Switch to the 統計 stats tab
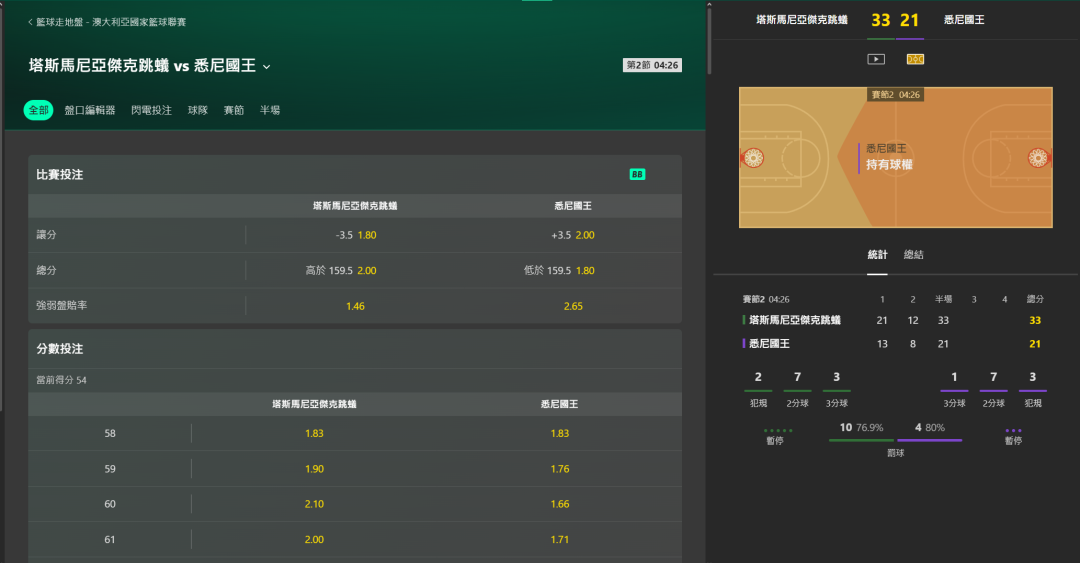Screen dimensions: 1080x563 coord(877,255)
